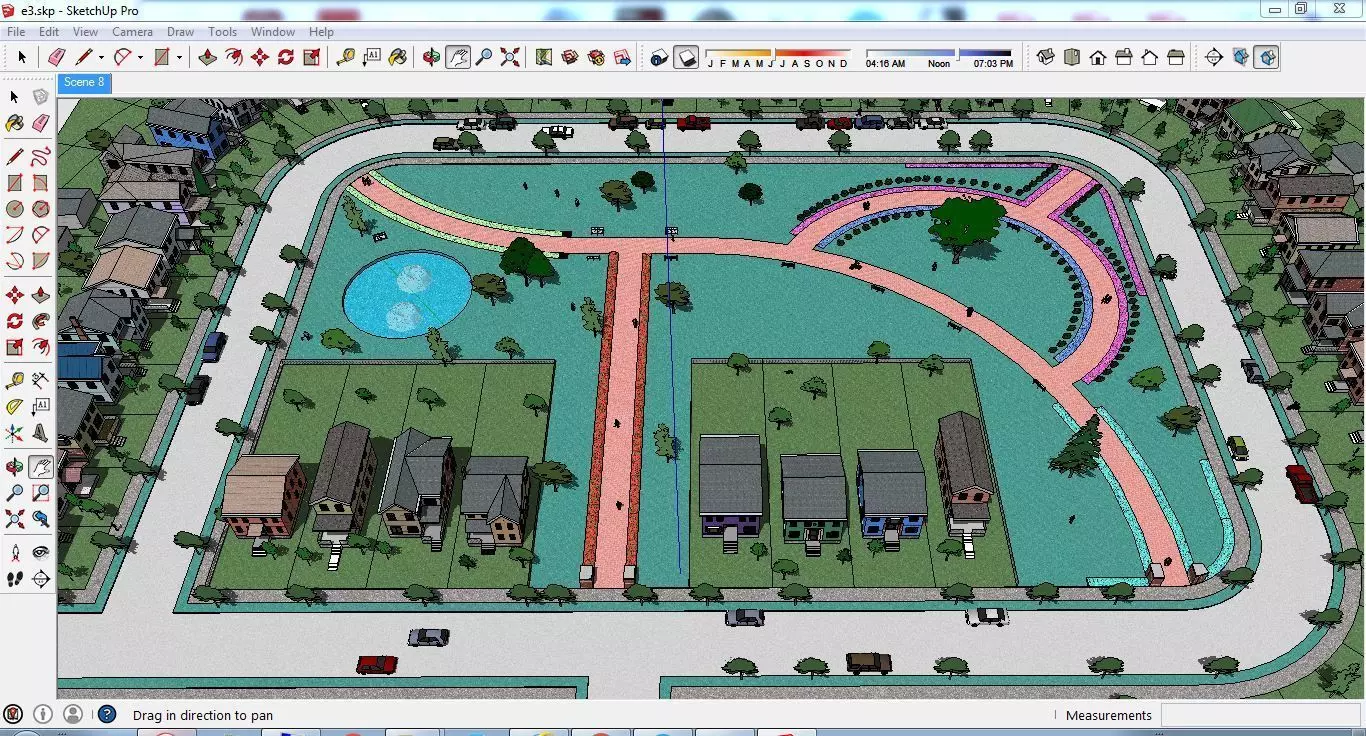This screenshot has height=736, width=1366.
Task: Open the Add Location map tool
Action: 544,57
